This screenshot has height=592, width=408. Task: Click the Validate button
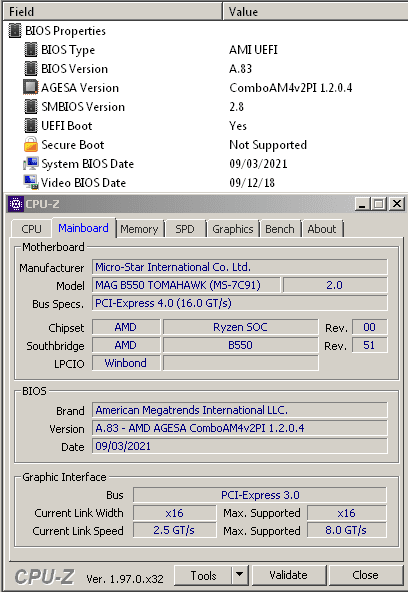(x=289, y=575)
